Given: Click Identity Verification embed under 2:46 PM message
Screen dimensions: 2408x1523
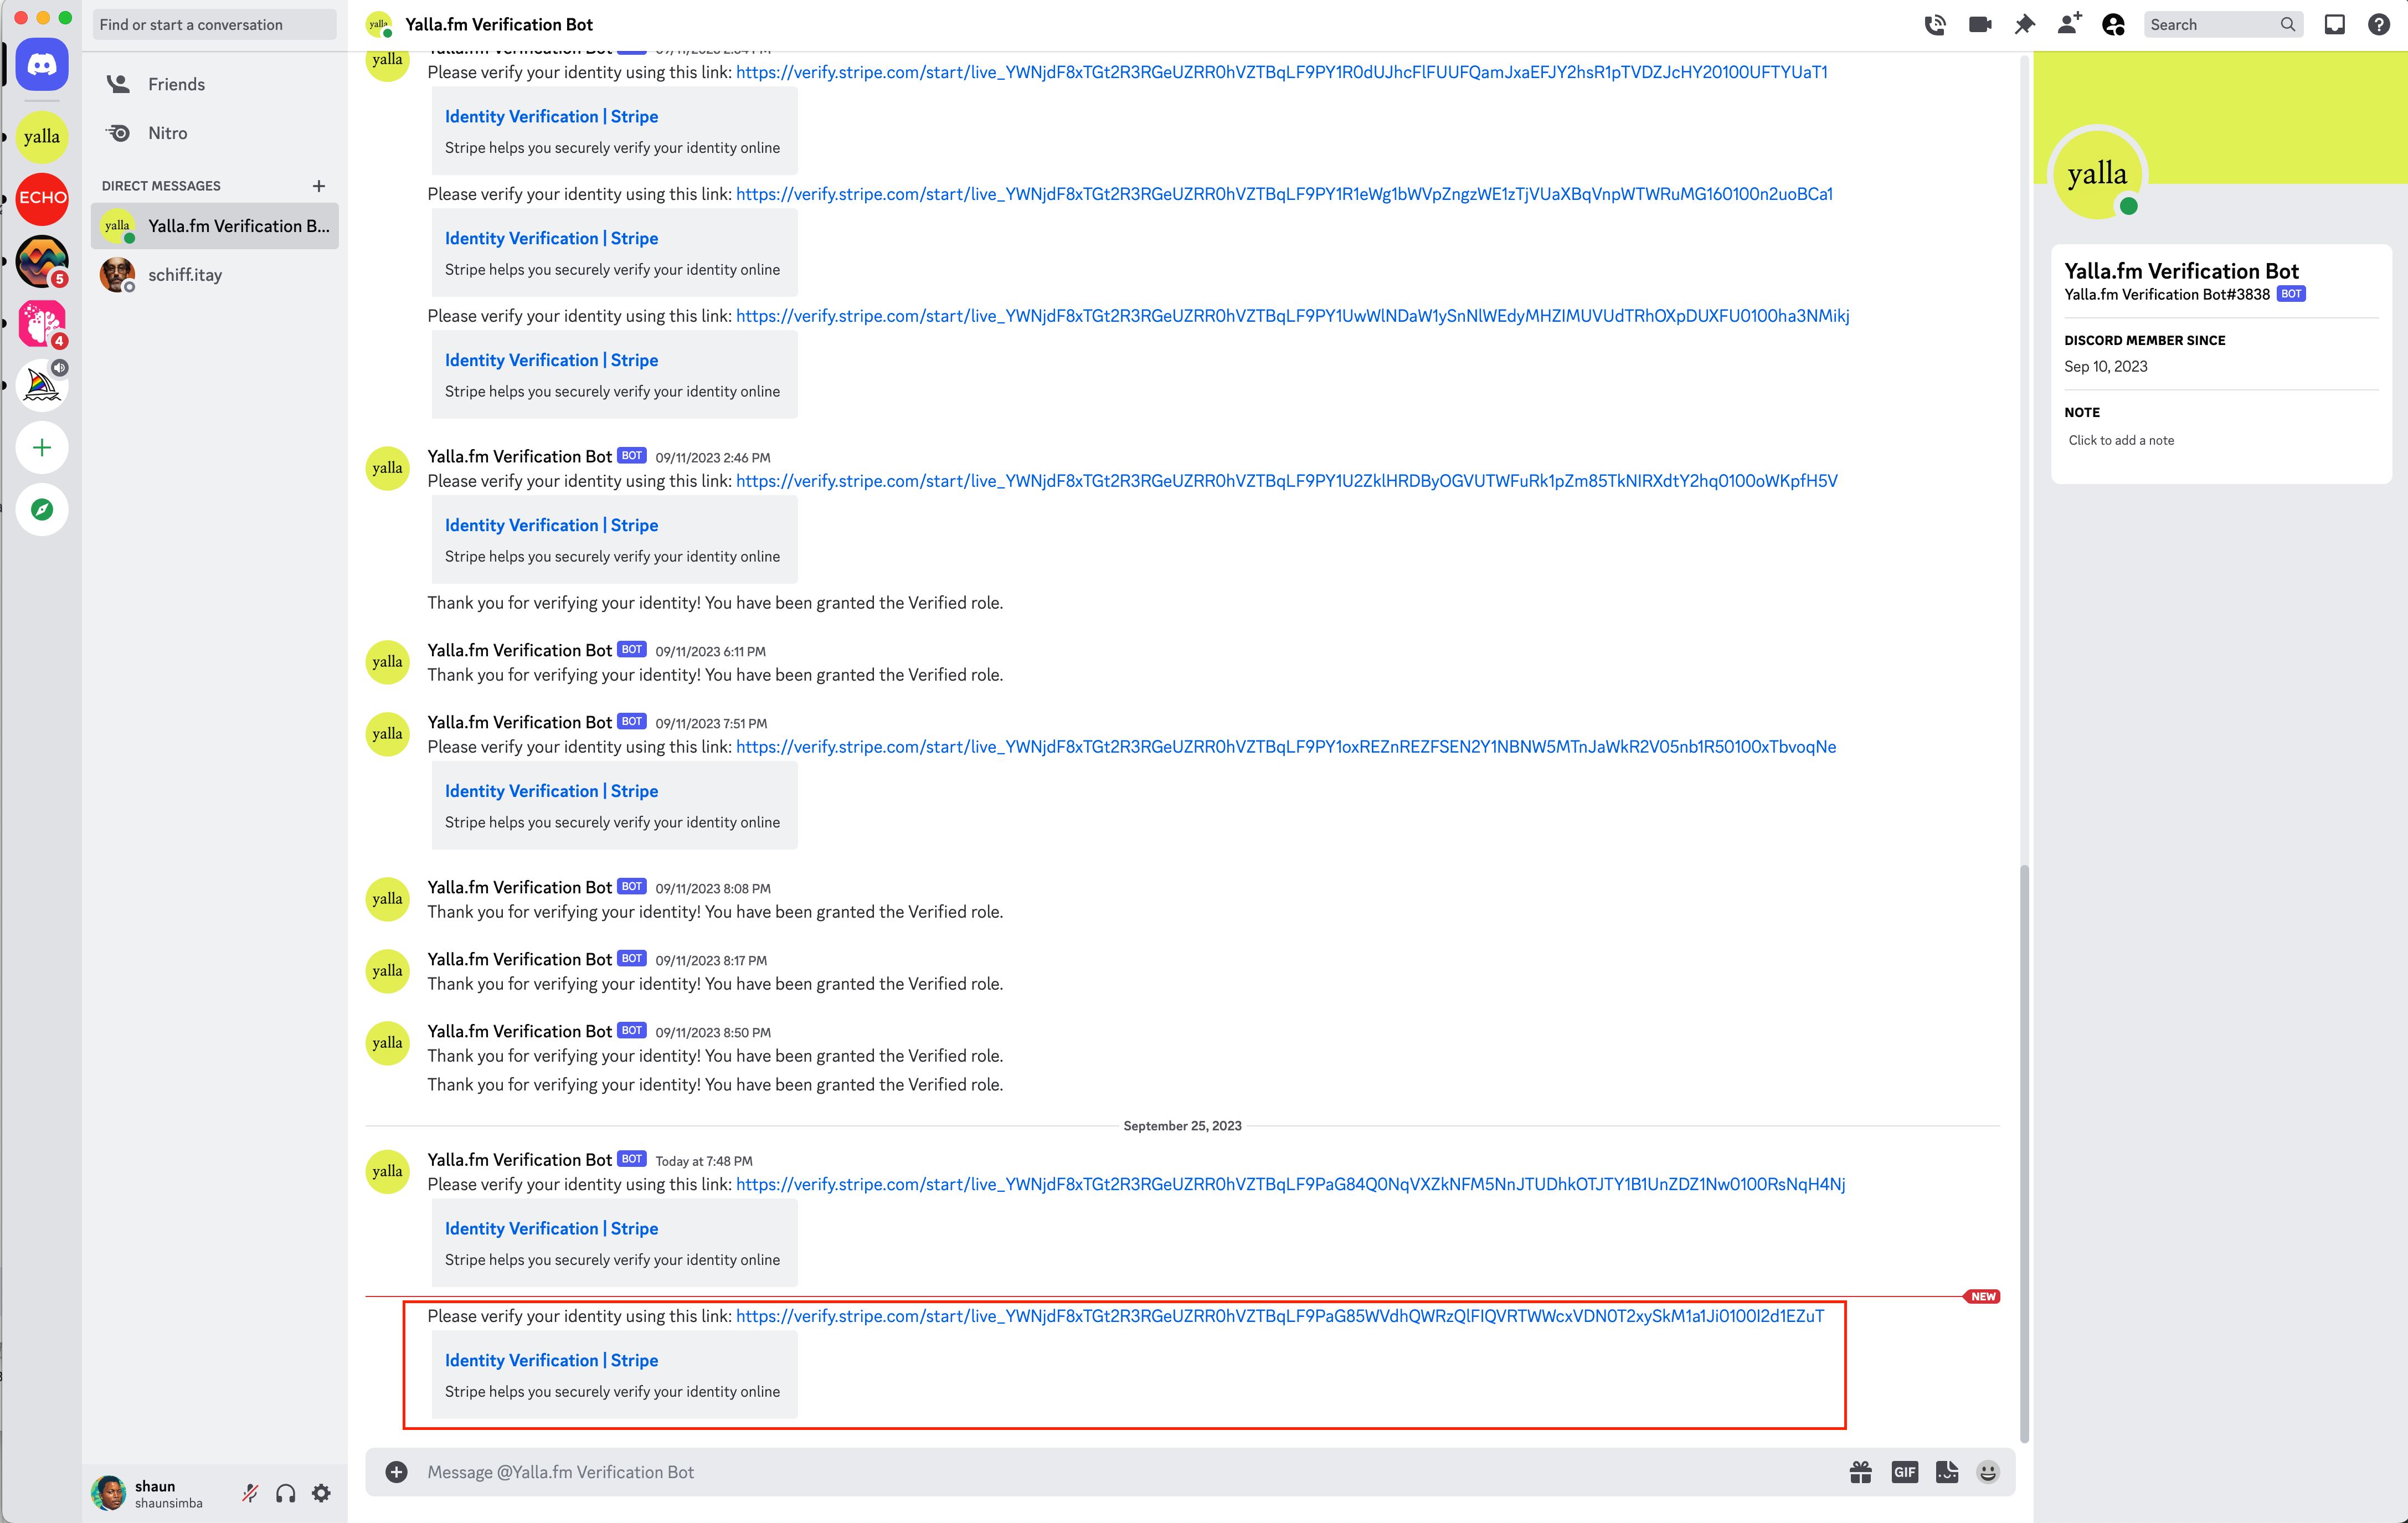Looking at the screenshot, I should click(551, 525).
